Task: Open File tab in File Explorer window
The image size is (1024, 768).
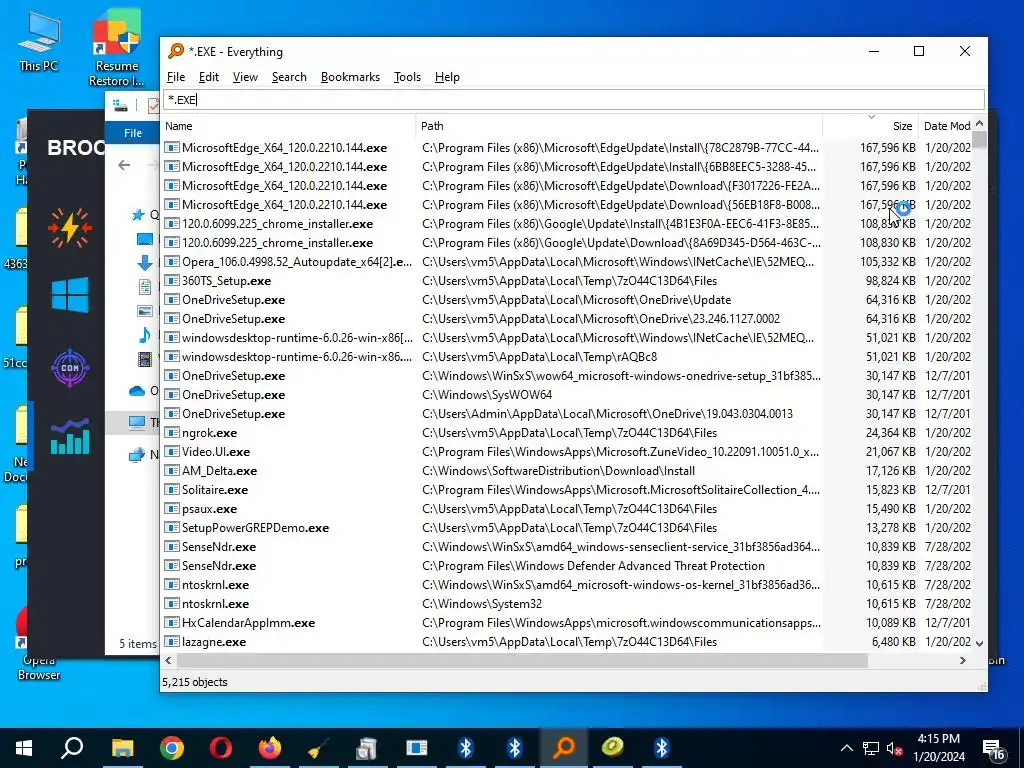Action: pyautogui.click(x=133, y=133)
